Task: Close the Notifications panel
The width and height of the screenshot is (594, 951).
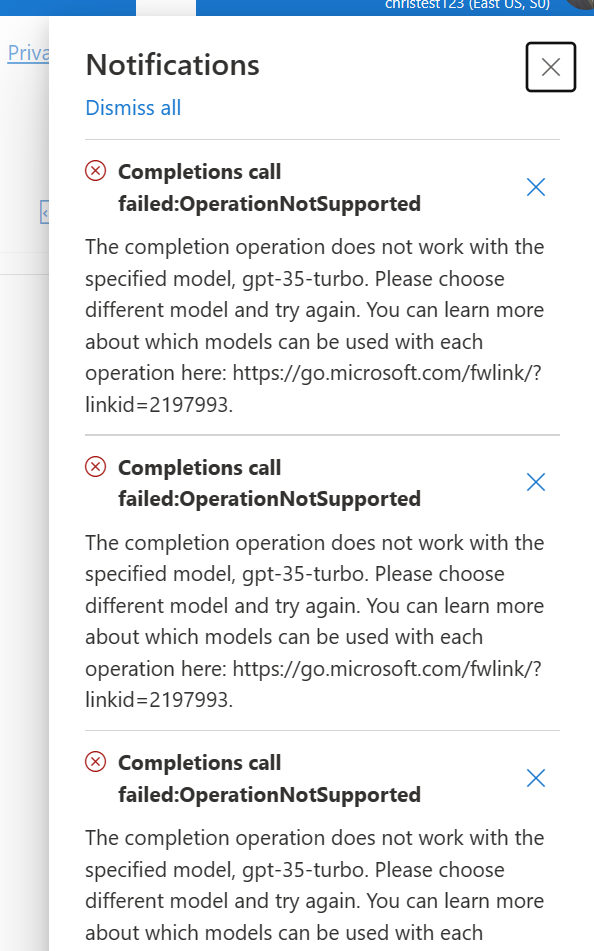Action: 551,67
